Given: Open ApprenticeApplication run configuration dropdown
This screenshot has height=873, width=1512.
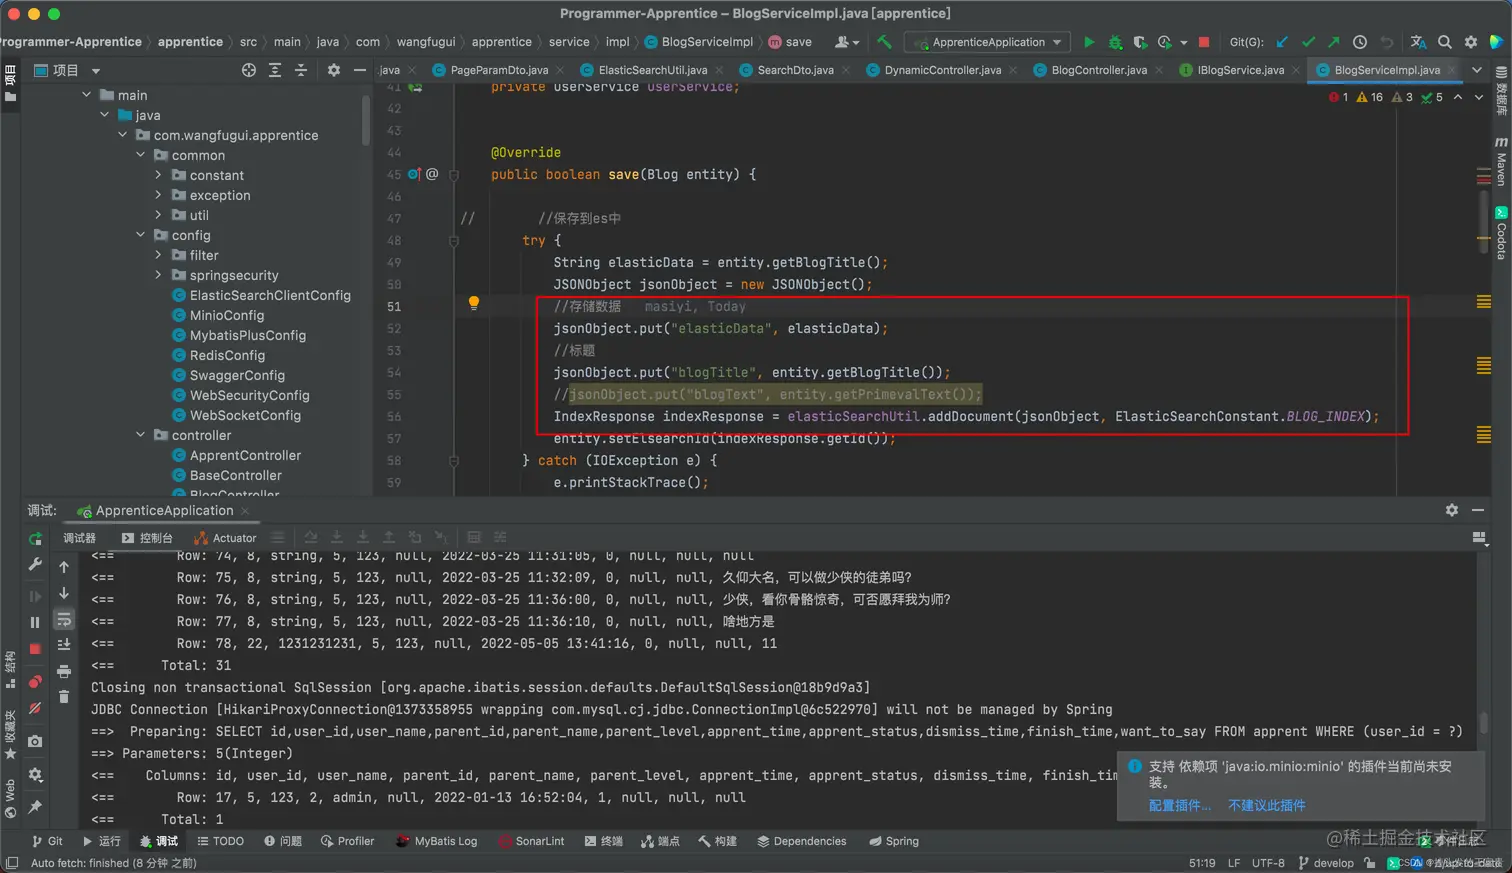Looking at the screenshot, I should click(987, 42).
